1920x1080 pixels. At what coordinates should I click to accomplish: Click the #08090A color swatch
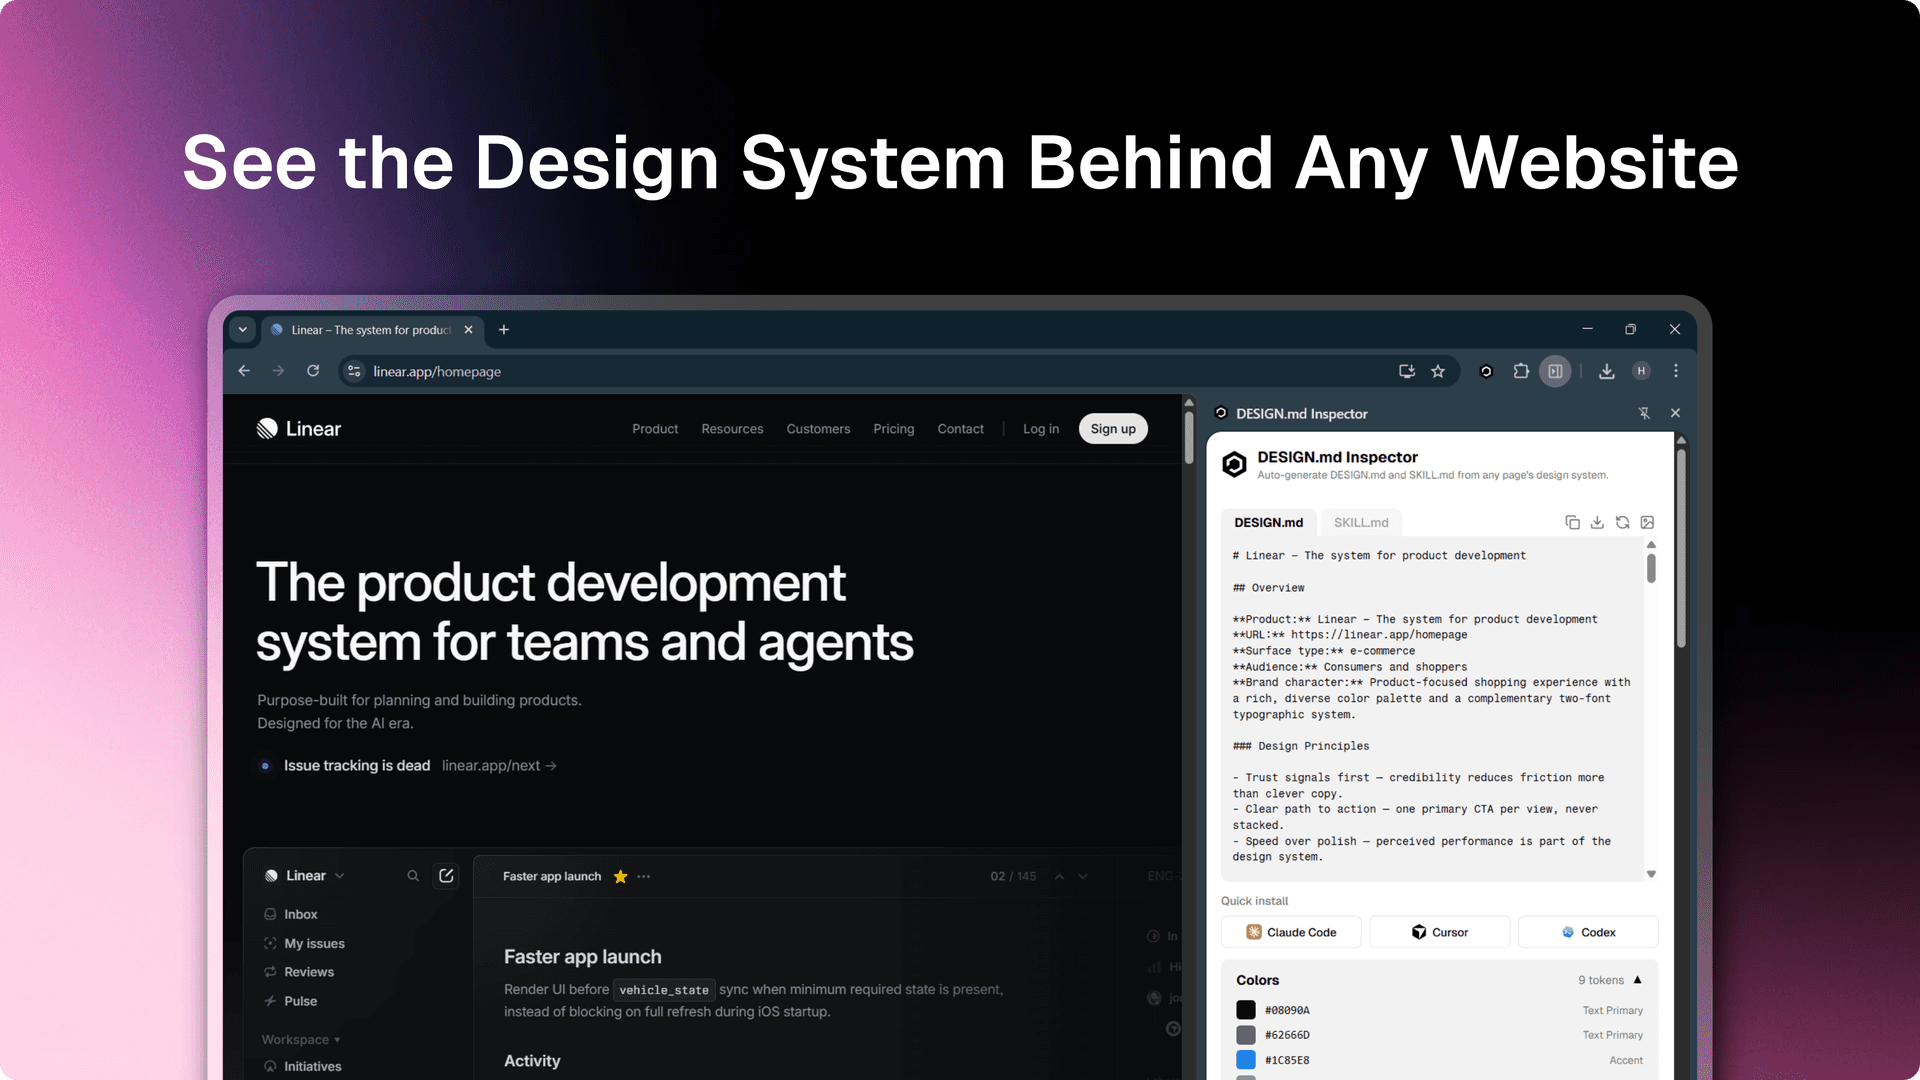point(1246,1010)
